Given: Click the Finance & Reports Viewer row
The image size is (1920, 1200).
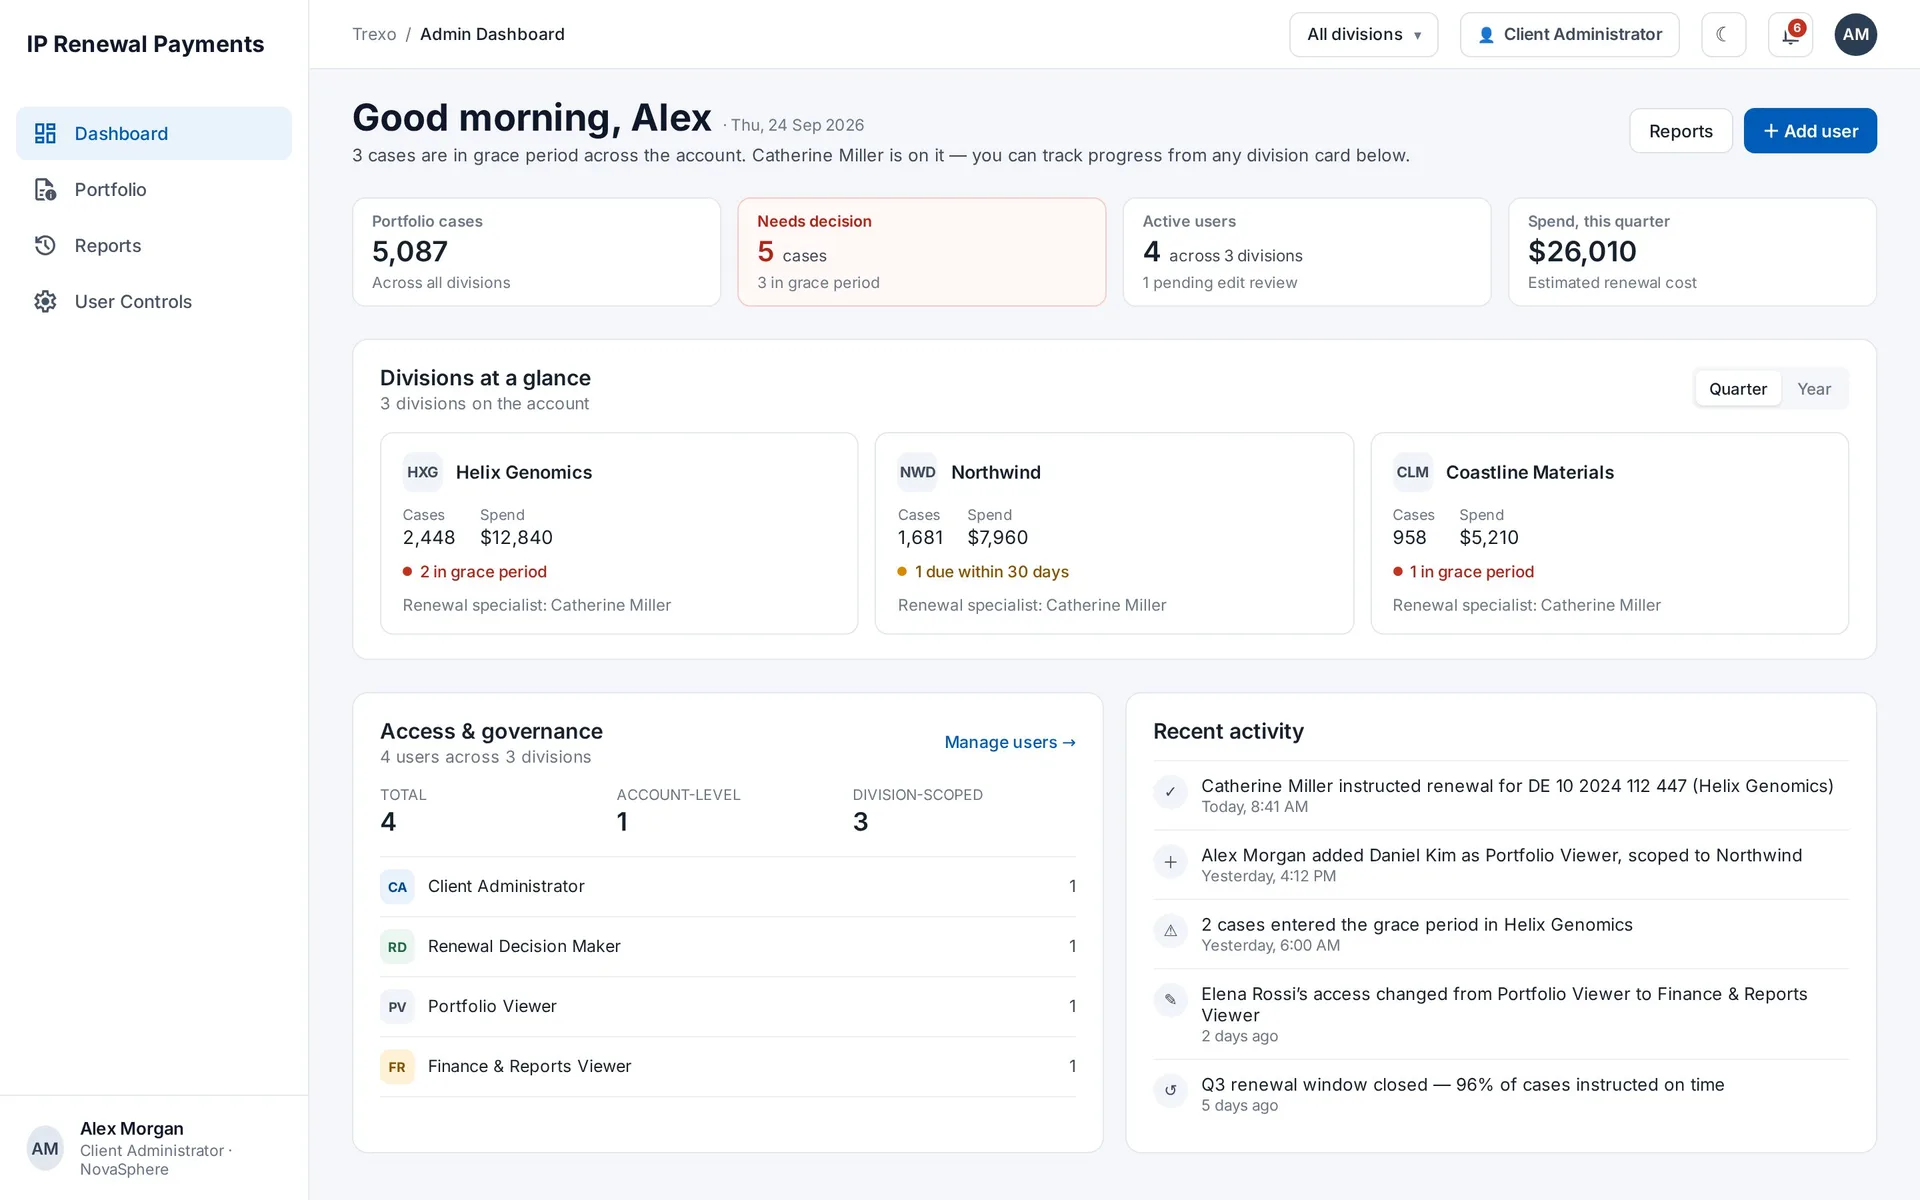Looking at the screenshot, I should coord(727,1067).
